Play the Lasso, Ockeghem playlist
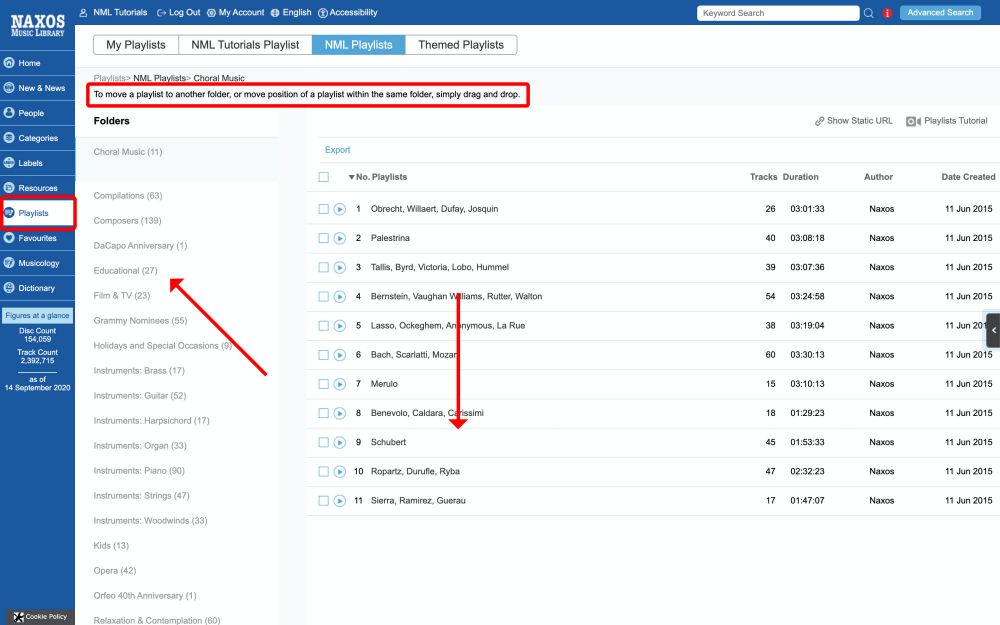Screen dimensions: 1000x625 click(340, 326)
